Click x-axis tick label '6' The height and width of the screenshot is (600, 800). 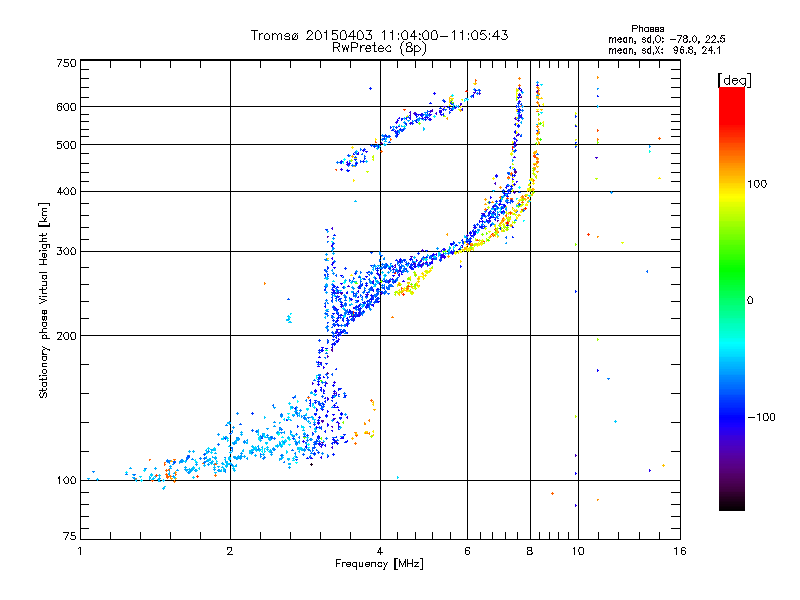[467, 551]
